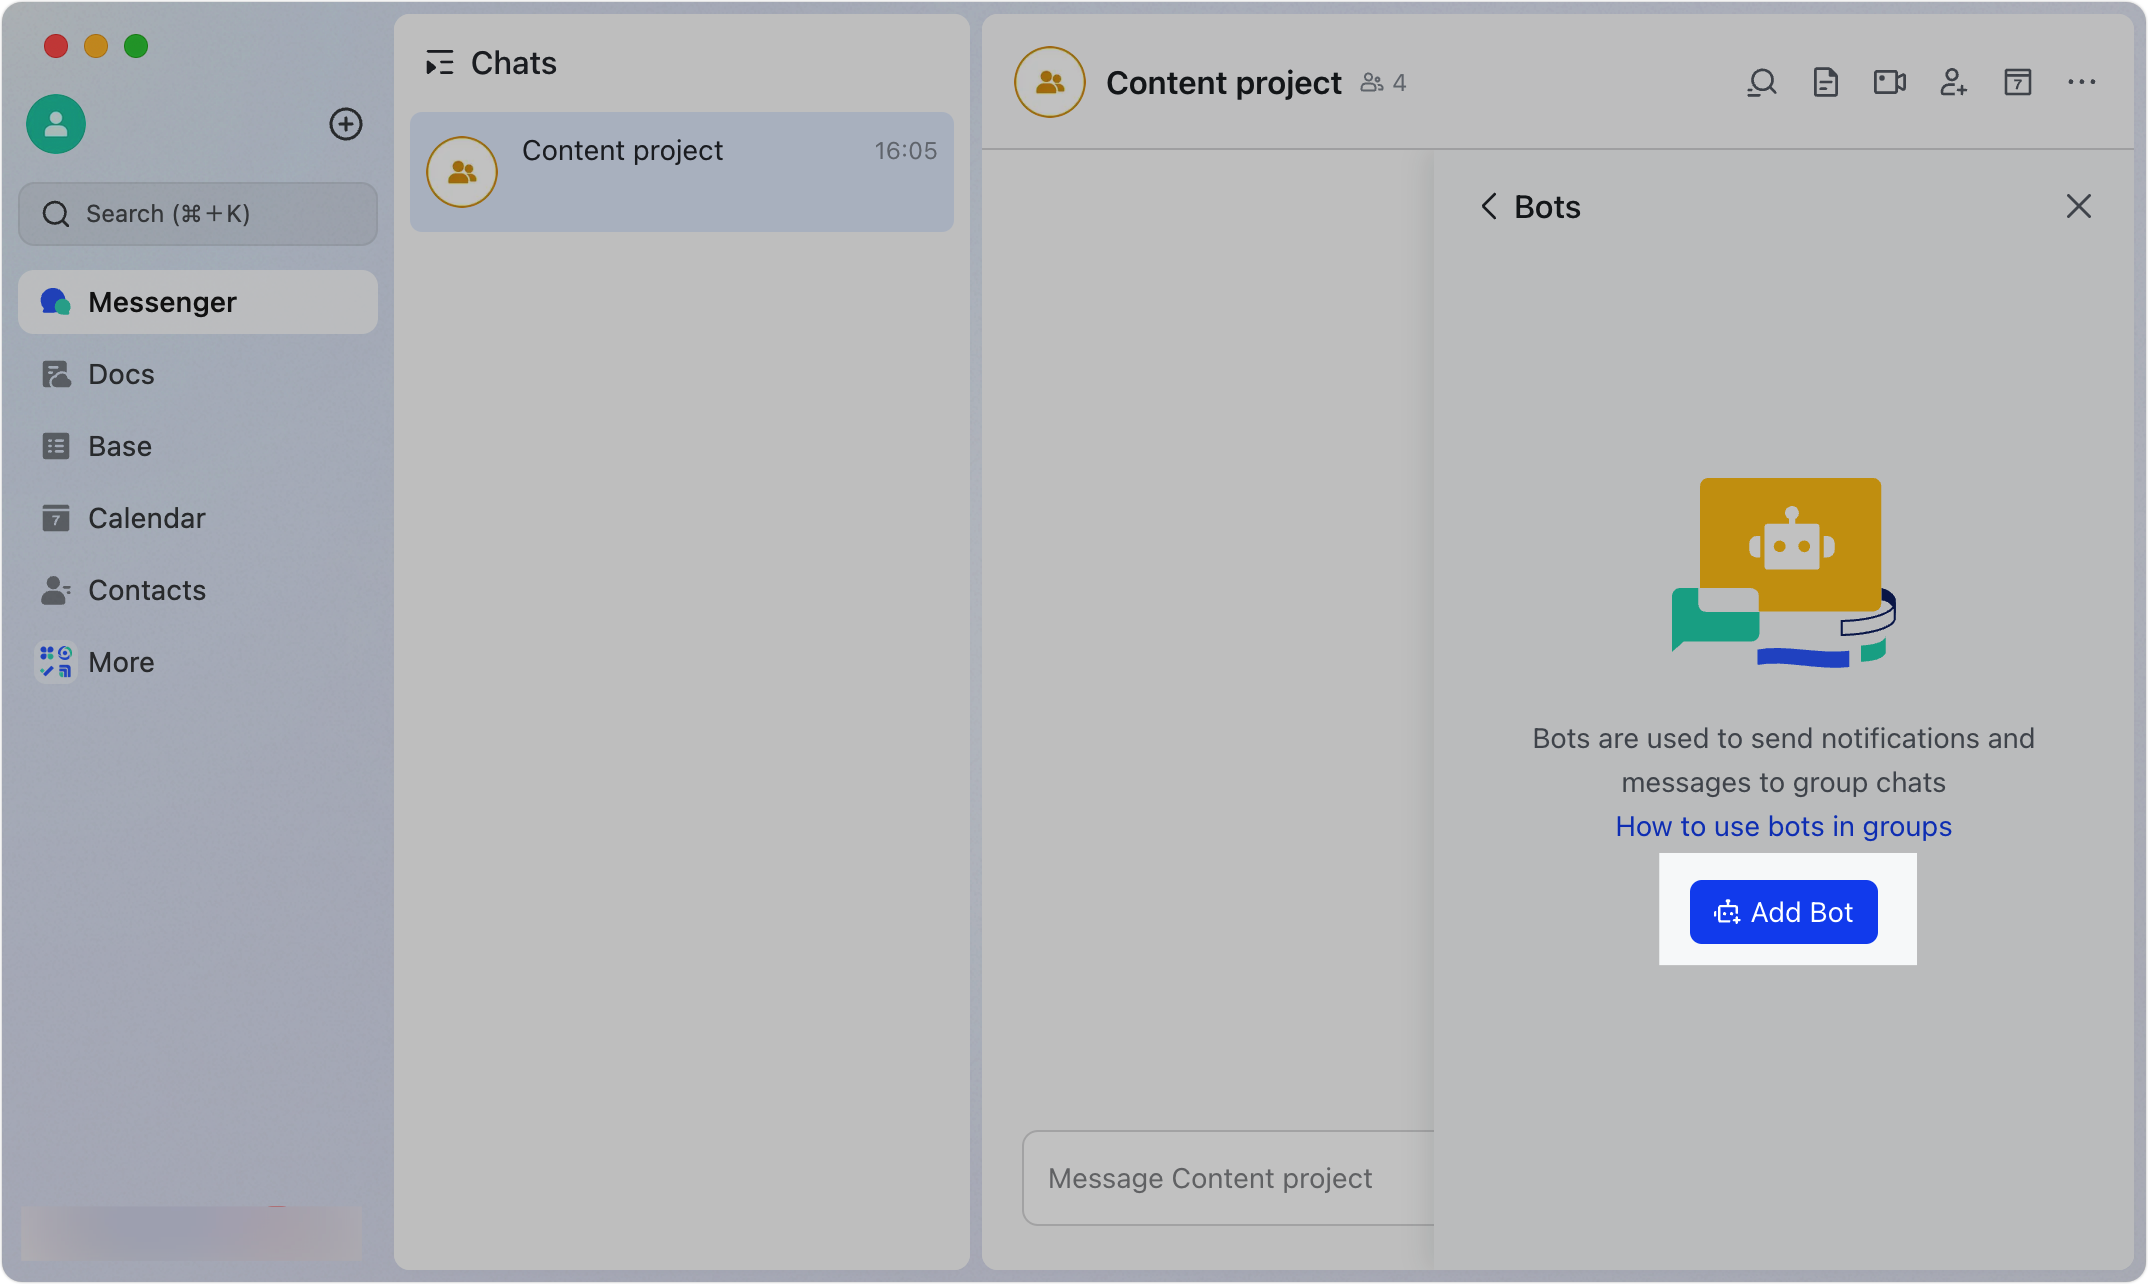
Task: Open search in the Content project chat
Action: point(1762,82)
